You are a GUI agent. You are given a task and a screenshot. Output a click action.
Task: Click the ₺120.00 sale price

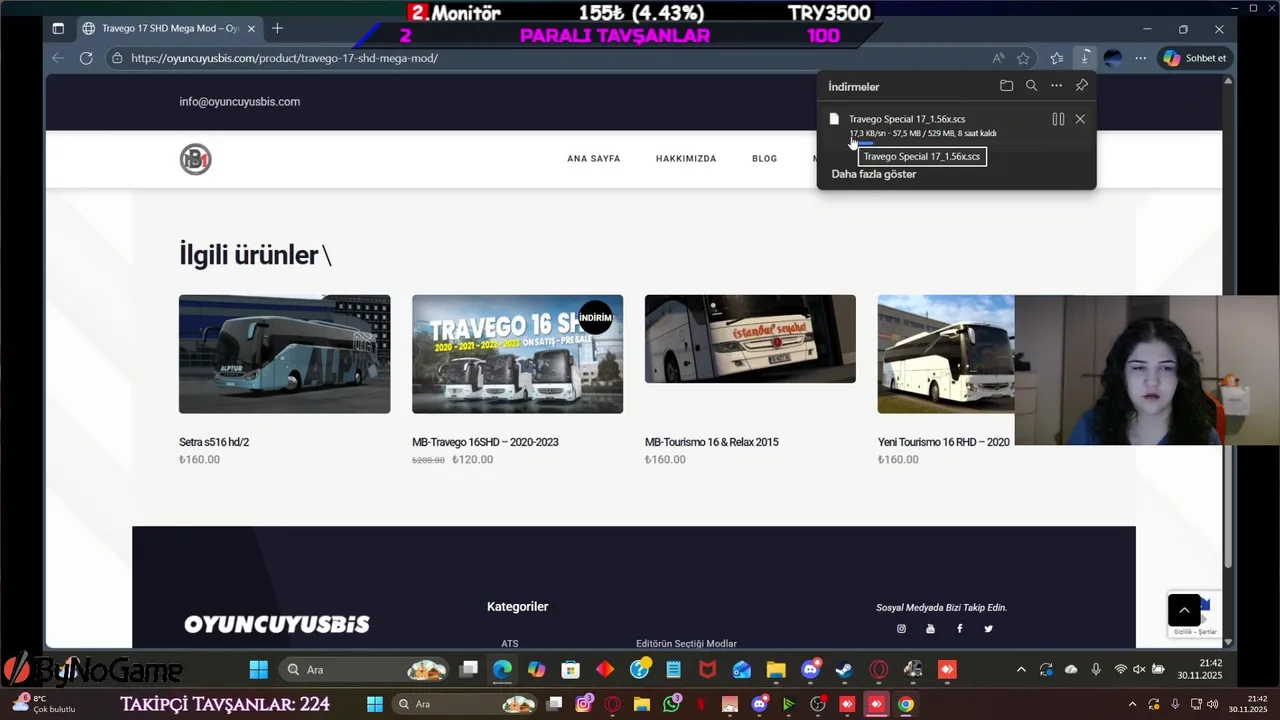pos(473,460)
